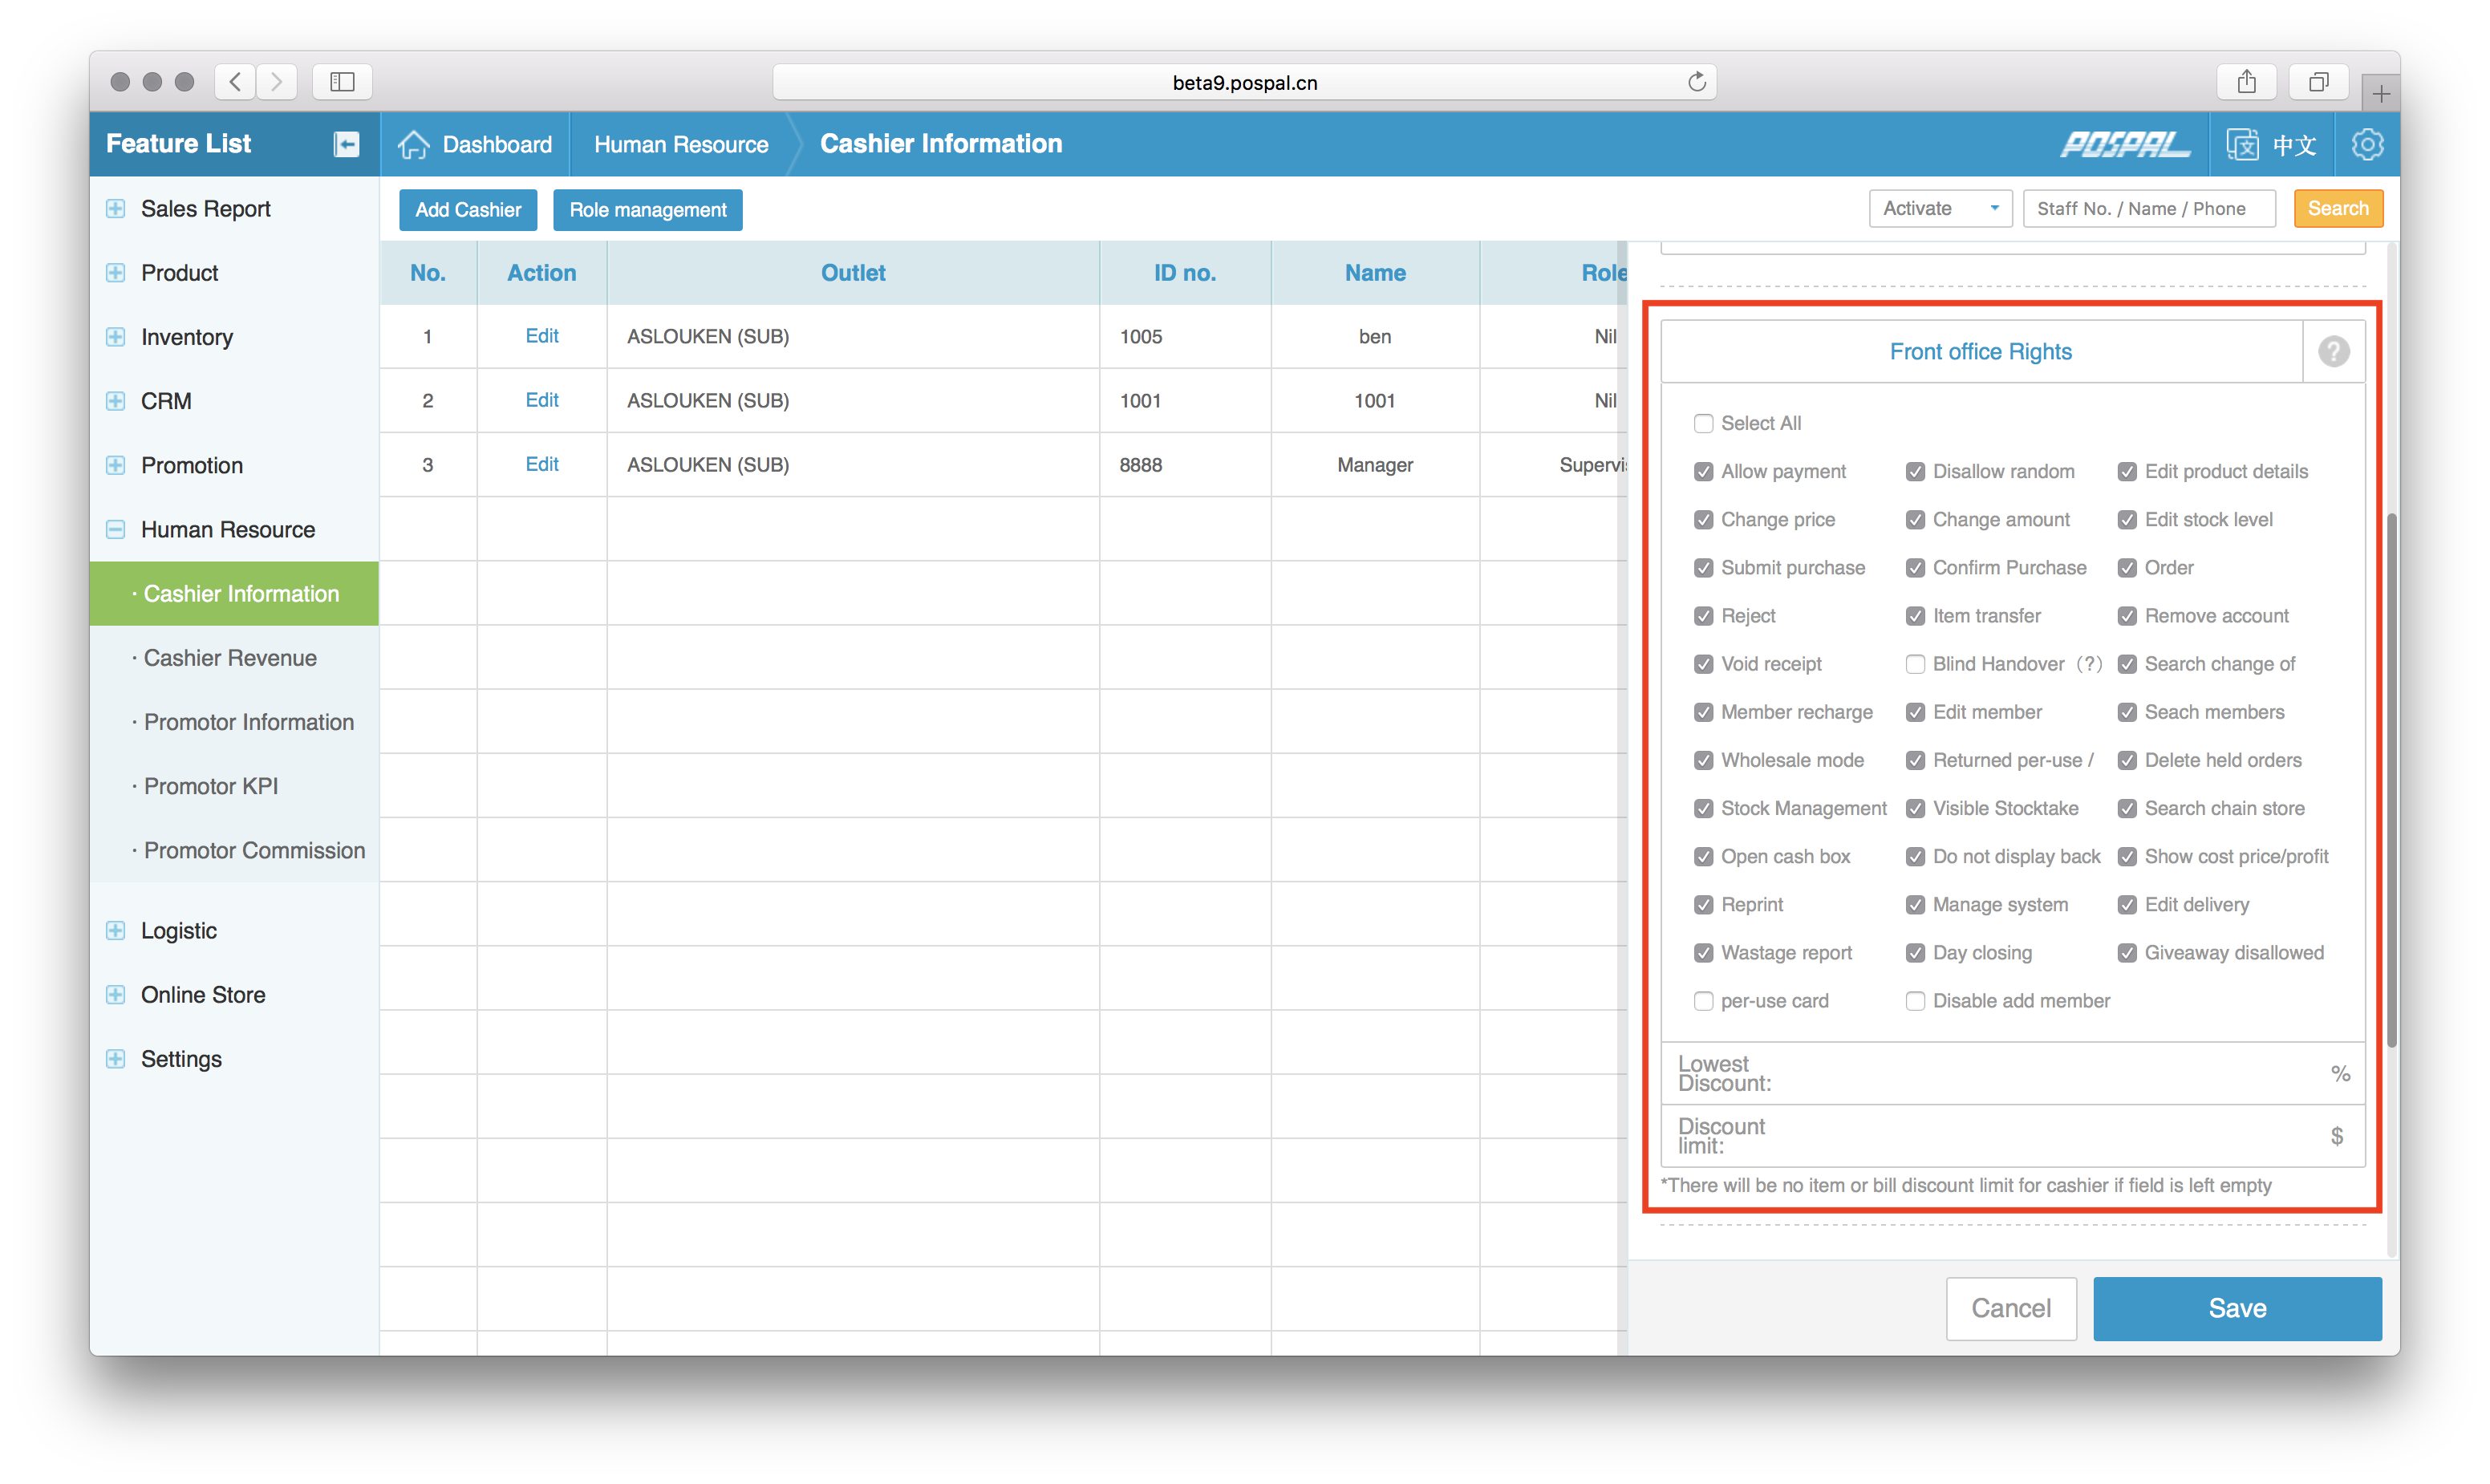This screenshot has width=2490, height=1484.
Task: Open Cashier Revenue submenu item
Action: pos(230,658)
